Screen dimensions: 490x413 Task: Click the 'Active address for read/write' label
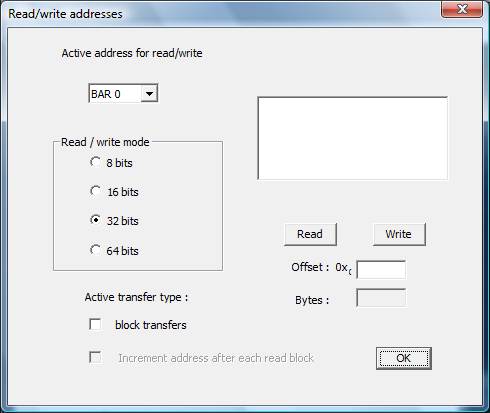pyautogui.click(x=132, y=53)
